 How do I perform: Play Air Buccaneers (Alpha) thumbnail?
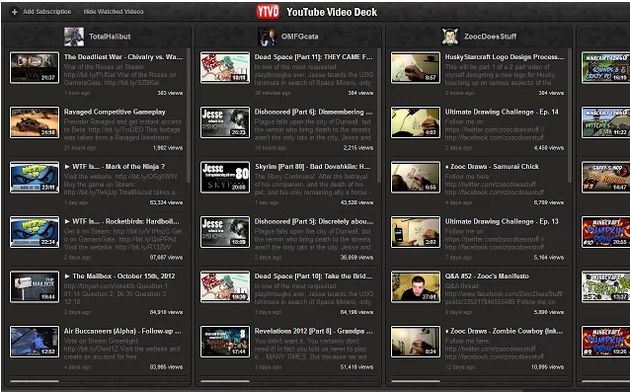35,342
